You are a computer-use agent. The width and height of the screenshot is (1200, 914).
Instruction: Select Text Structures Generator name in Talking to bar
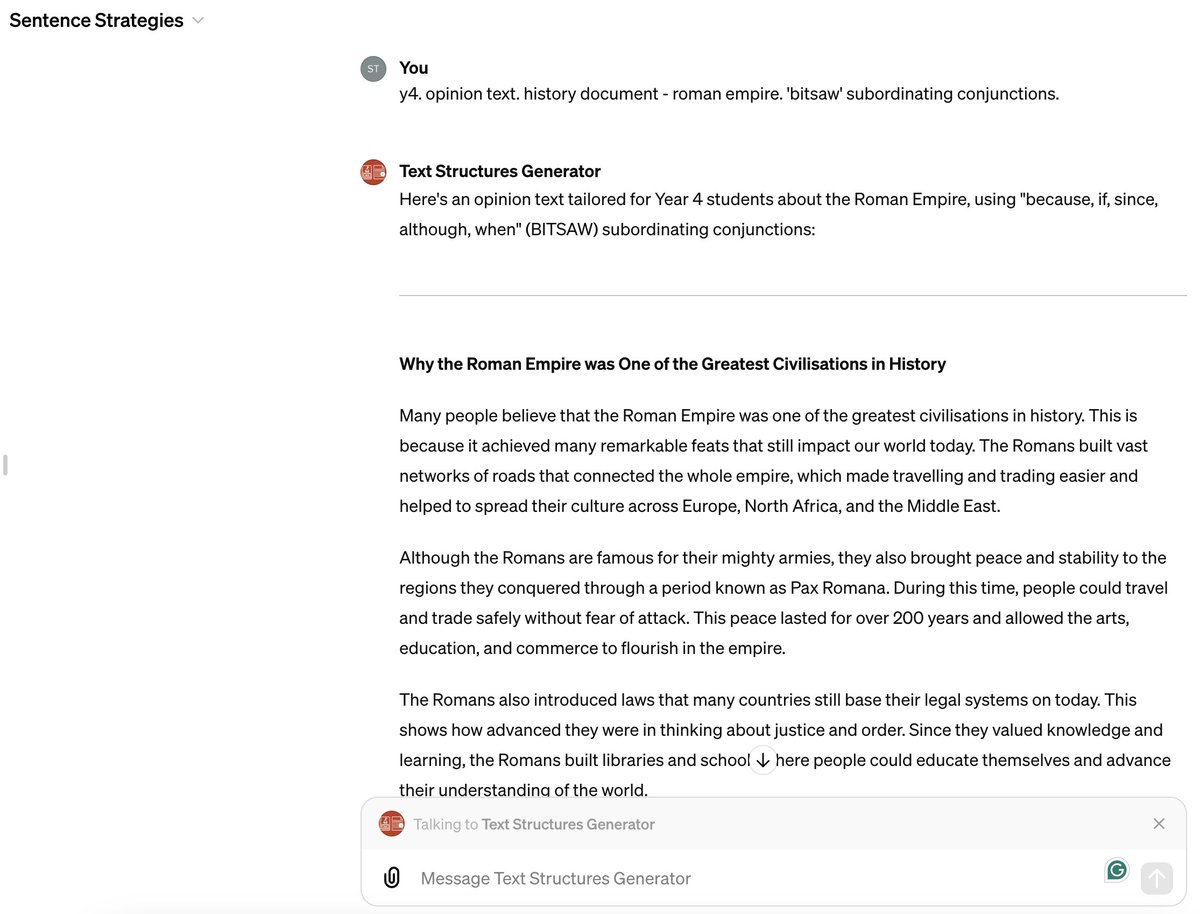pyautogui.click(x=568, y=824)
